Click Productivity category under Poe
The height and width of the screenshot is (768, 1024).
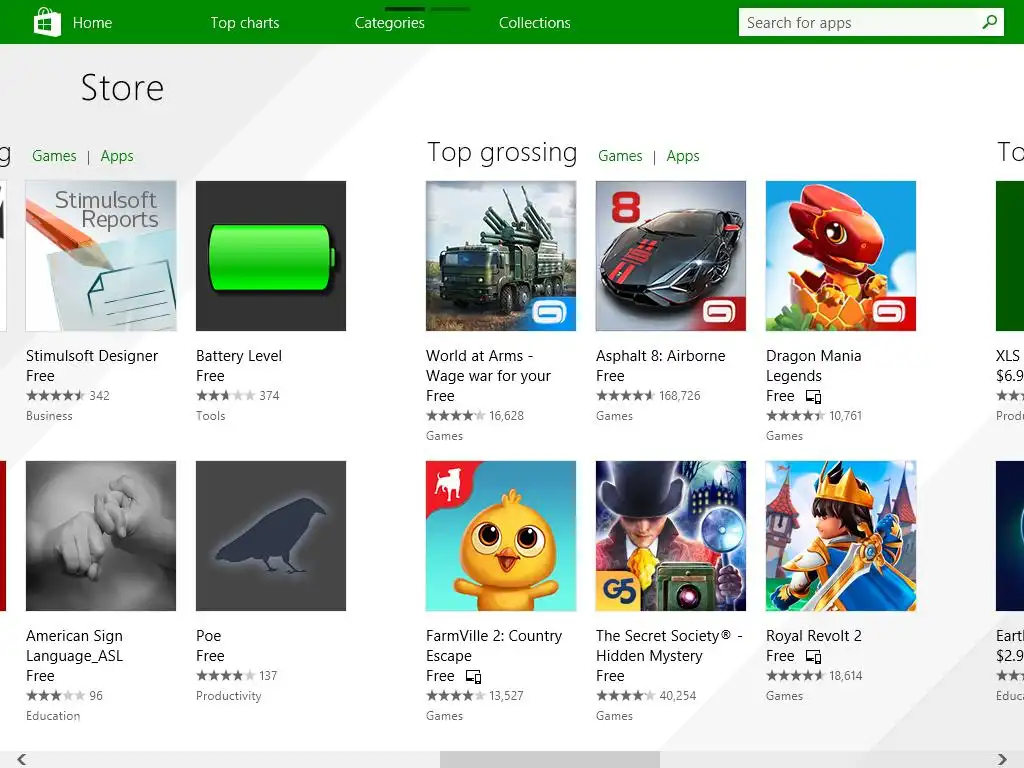click(229, 696)
